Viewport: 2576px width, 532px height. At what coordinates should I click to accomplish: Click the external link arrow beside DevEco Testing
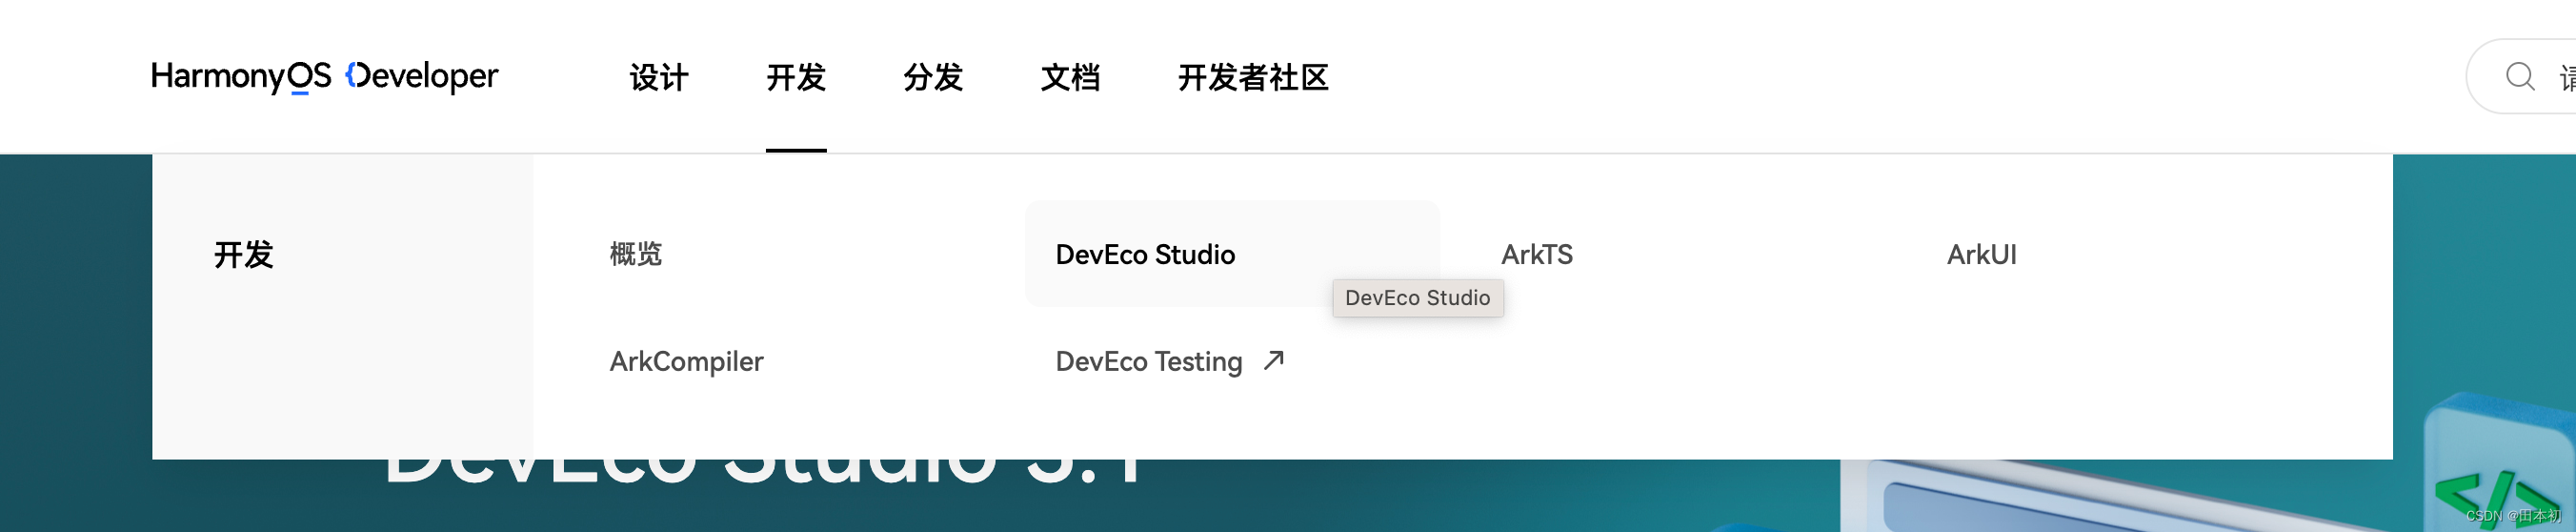[x=1273, y=360]
